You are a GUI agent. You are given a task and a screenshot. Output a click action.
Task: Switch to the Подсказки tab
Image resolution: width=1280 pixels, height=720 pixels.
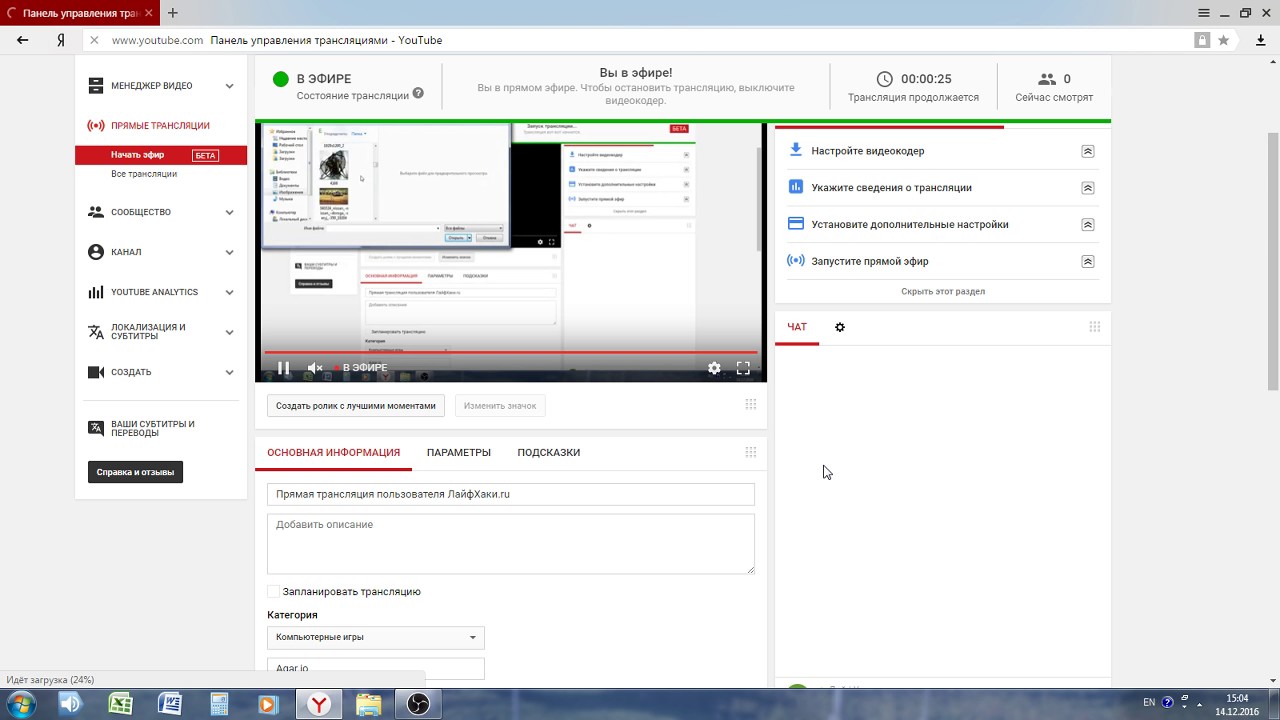point(549,452)
